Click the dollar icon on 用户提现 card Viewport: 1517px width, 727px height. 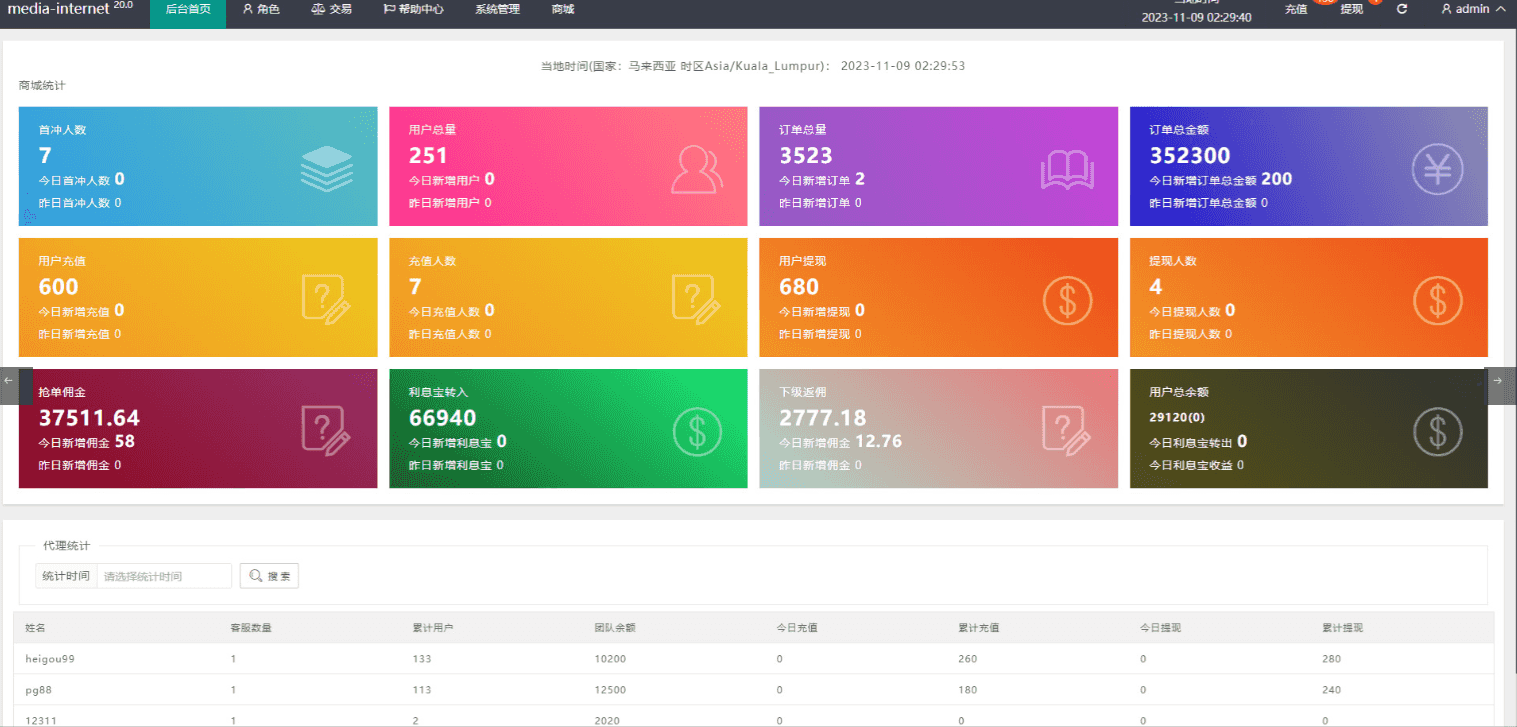(1067, 300)
